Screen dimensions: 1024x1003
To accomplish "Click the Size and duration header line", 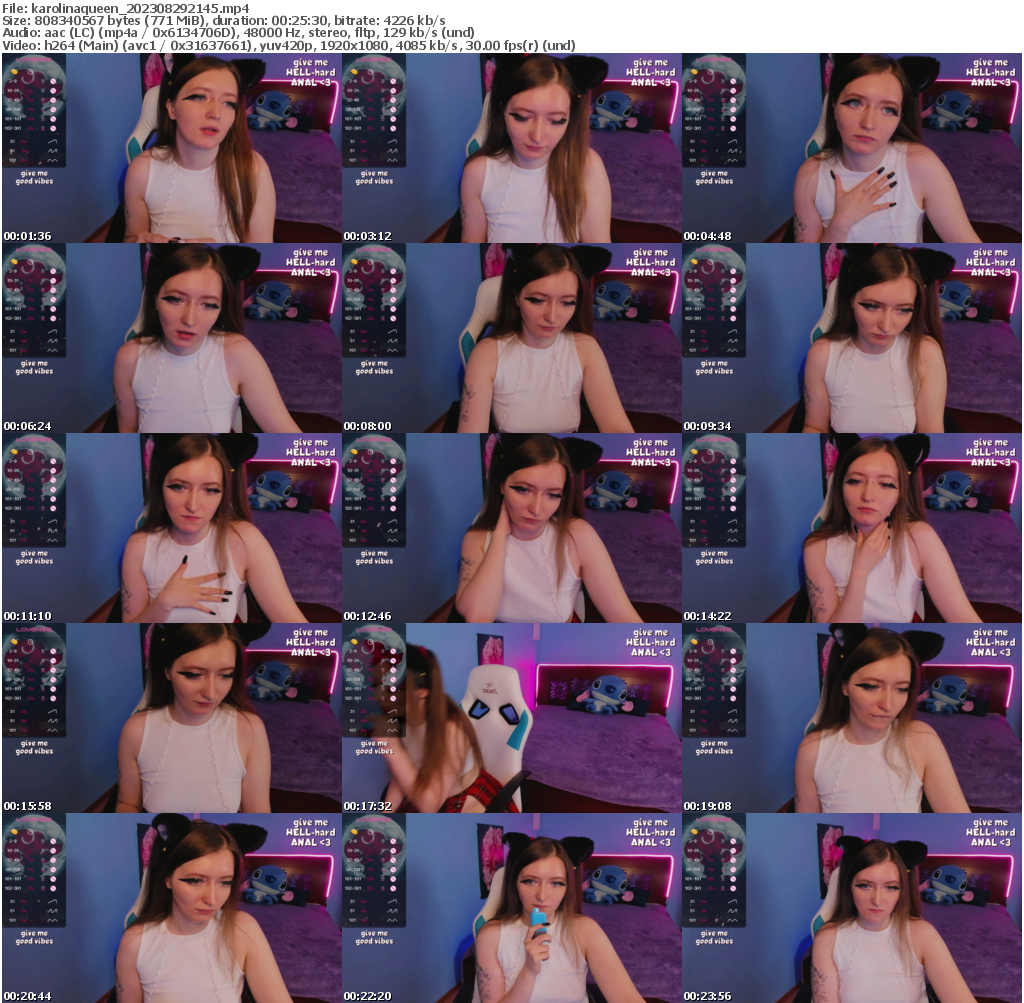I will pos(224,21).
